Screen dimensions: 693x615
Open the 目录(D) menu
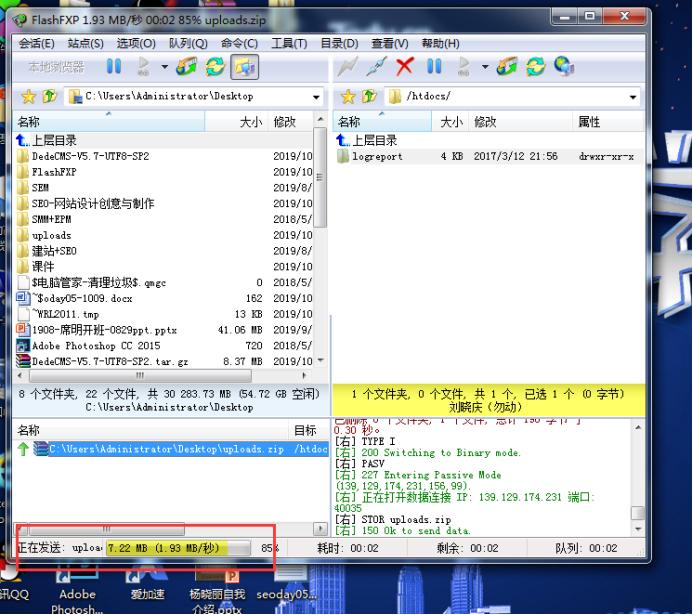[x=339, y=43]
